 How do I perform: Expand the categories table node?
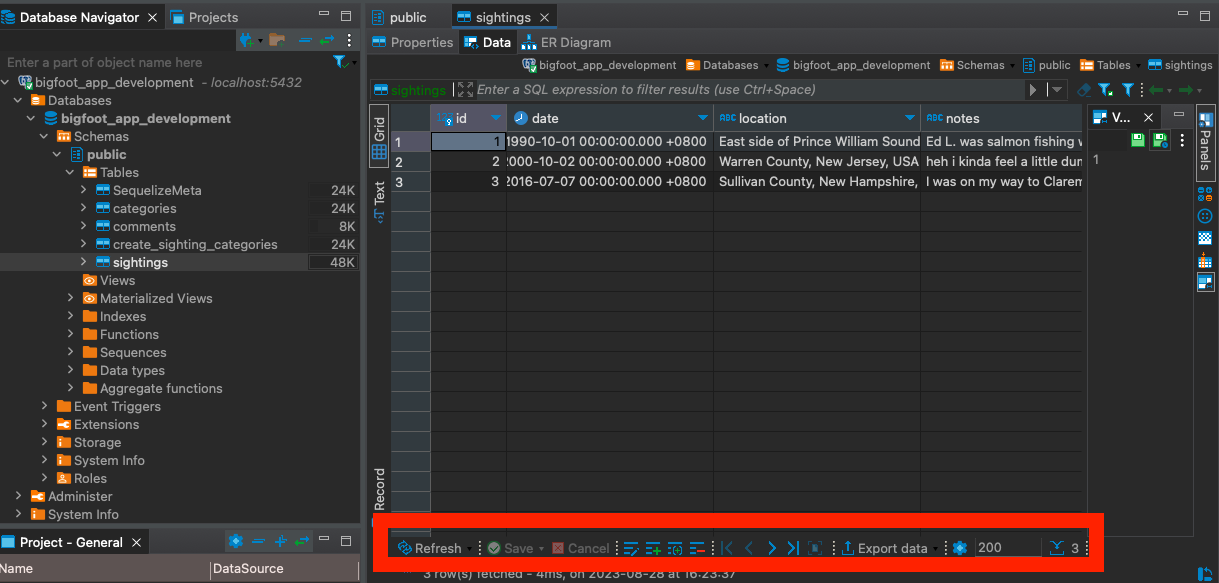click(x=84, y=209)
